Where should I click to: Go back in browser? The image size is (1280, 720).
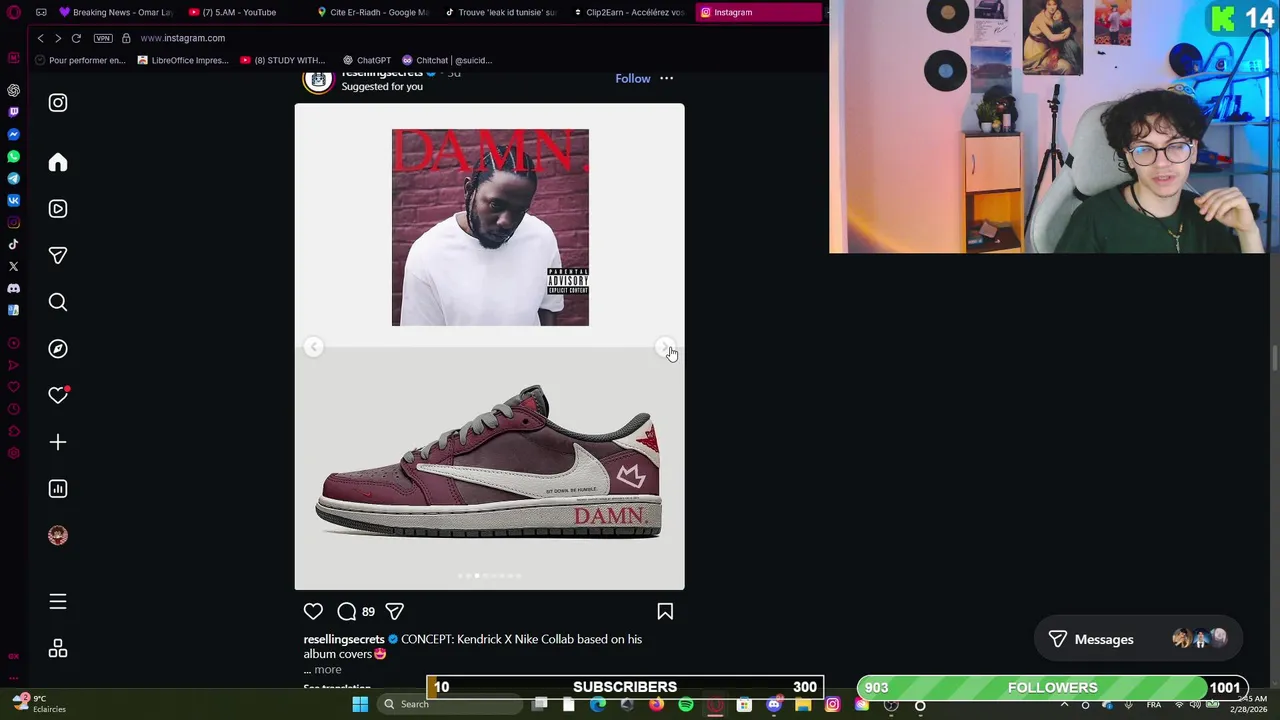[40, 38]
